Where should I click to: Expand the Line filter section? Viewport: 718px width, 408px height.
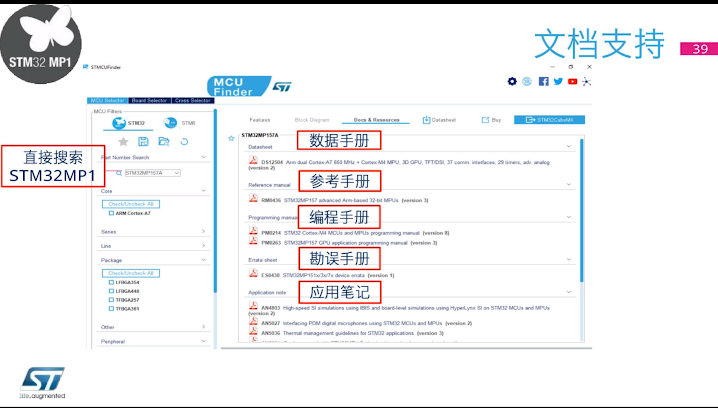click(203, 245)
